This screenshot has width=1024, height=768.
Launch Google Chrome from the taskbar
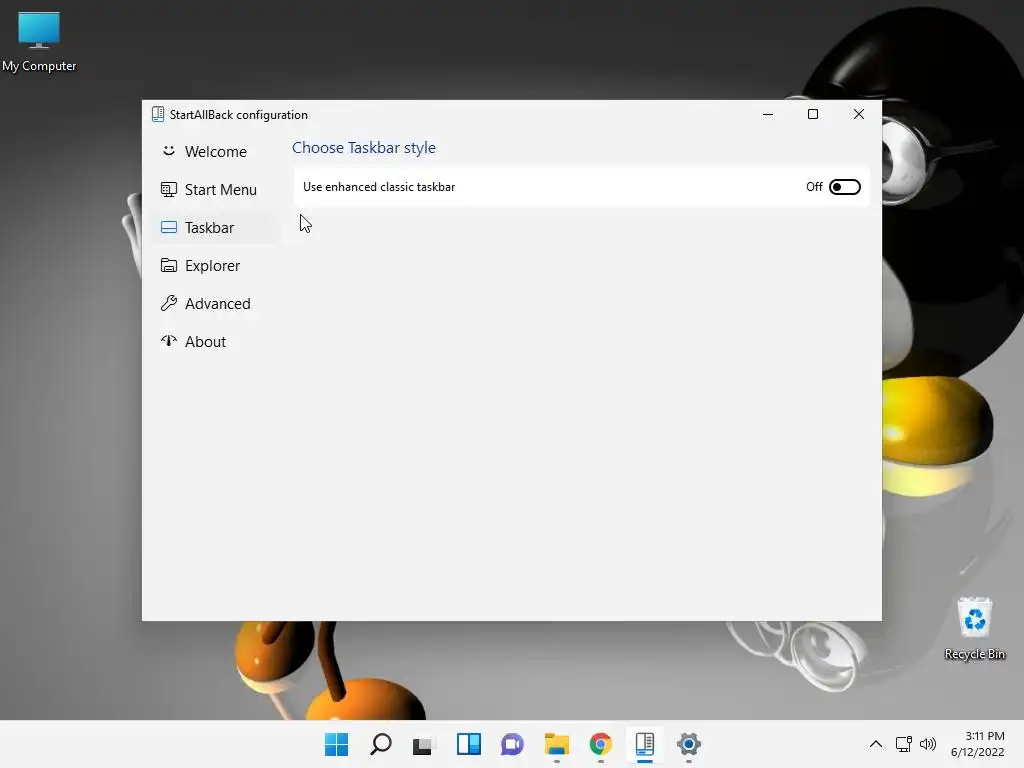pyautogui.click(x=601, y=744)
